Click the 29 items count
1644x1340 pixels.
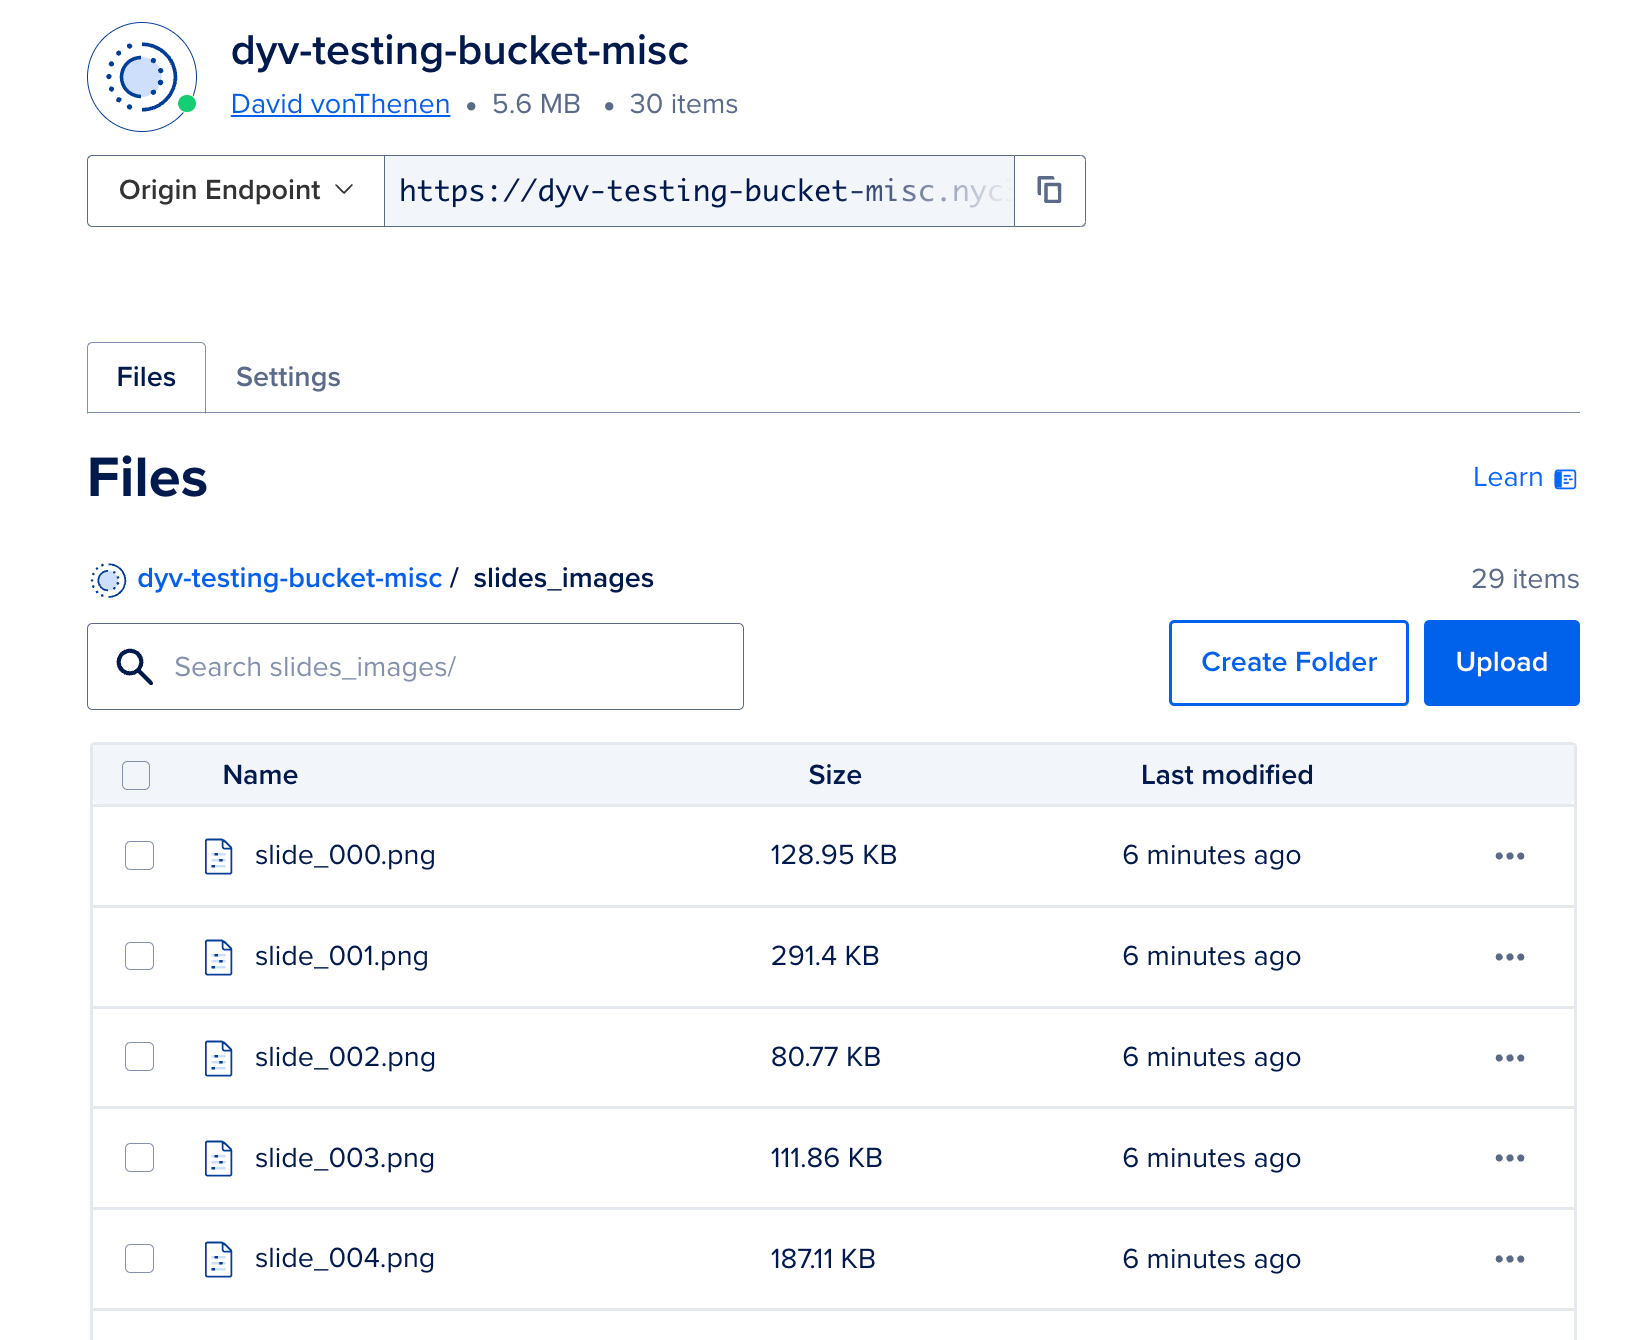tap(1525, 579)
